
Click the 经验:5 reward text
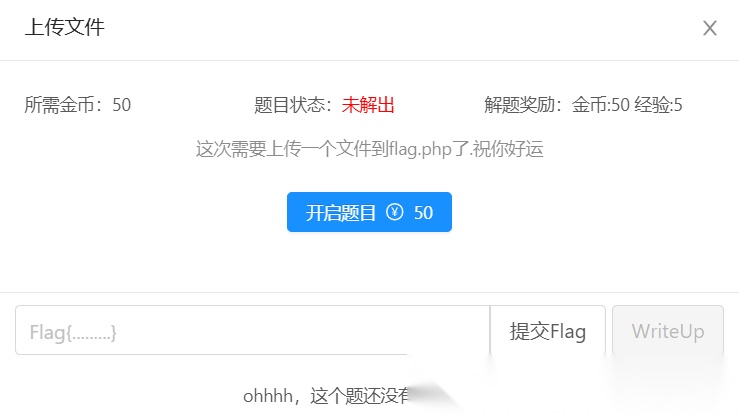pyautogui.click(x=658, y=105)
